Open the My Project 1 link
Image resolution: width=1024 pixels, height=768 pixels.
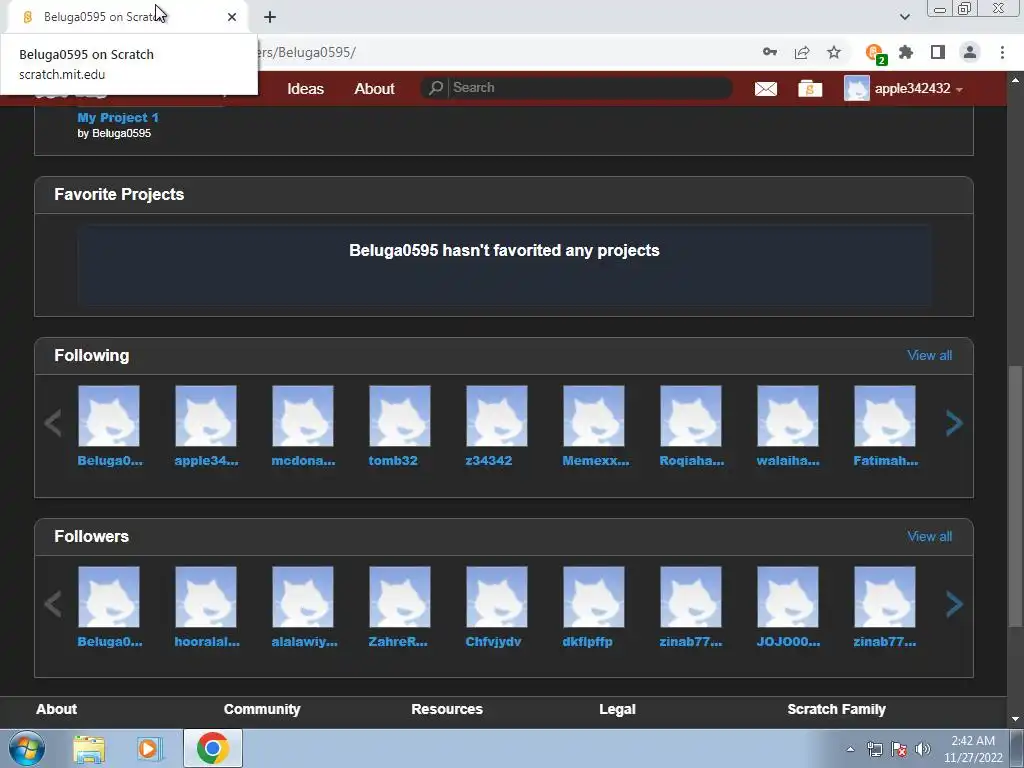click(118, 118)
